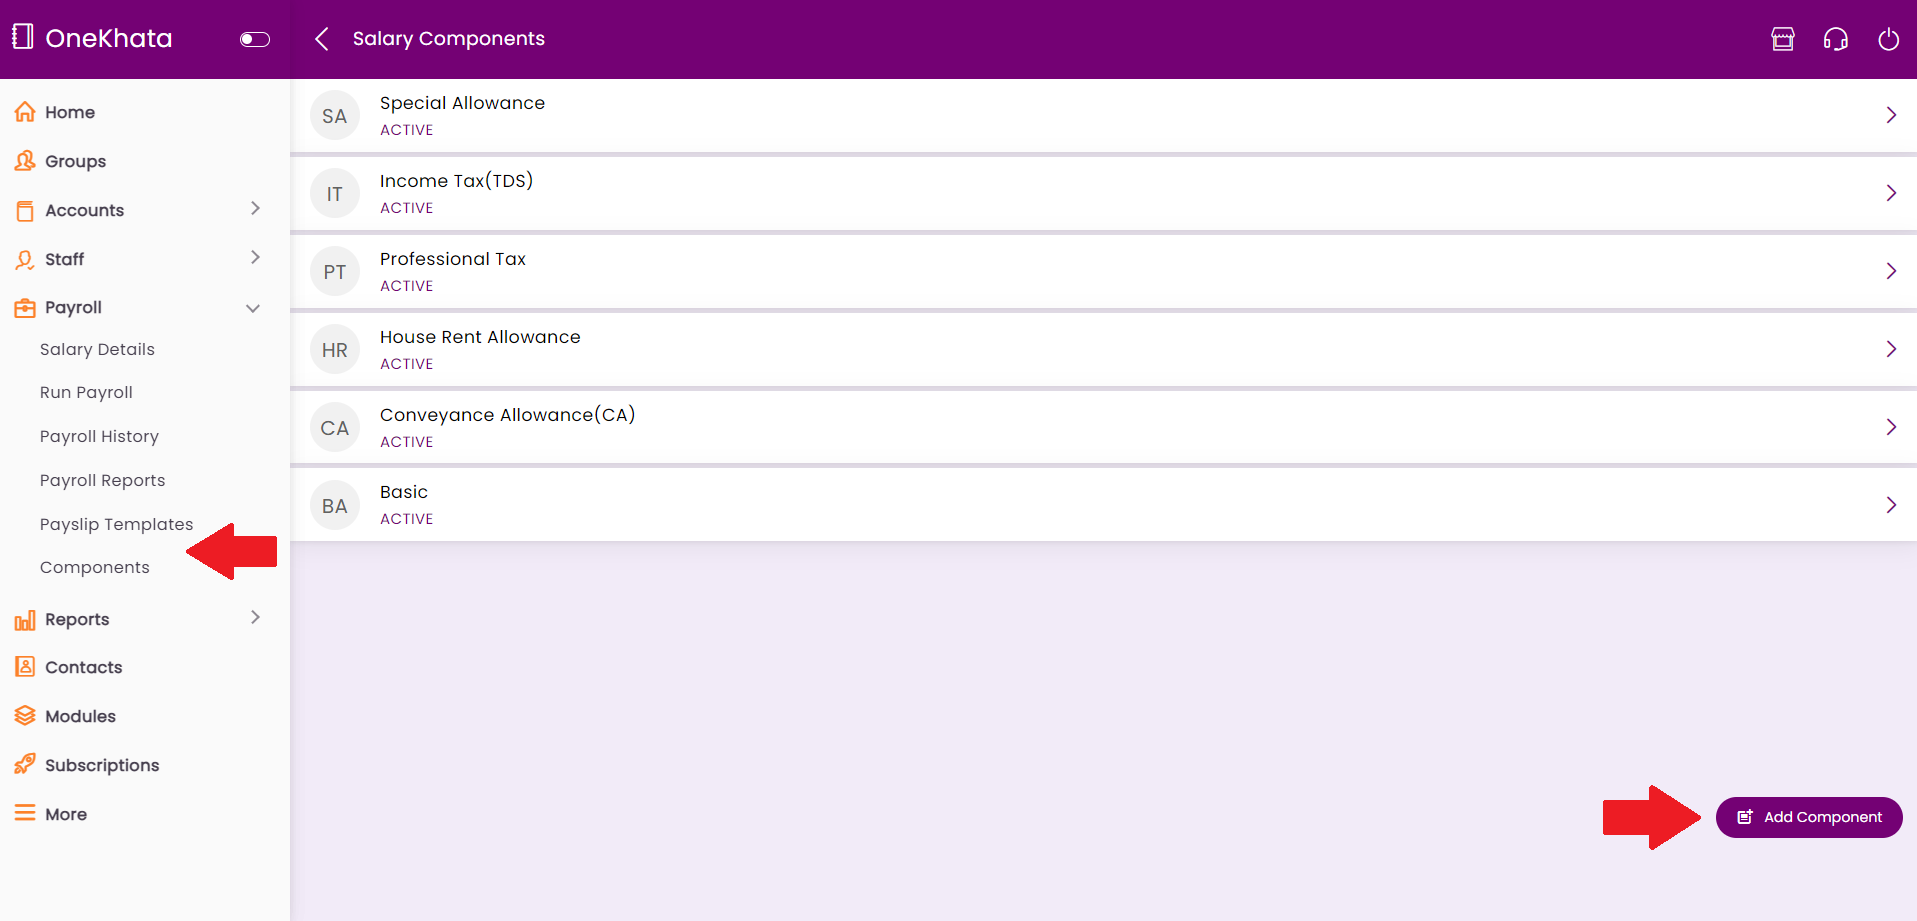Expand the Accounts menu chevron
1917x921 pixels.
coord(255,208)
